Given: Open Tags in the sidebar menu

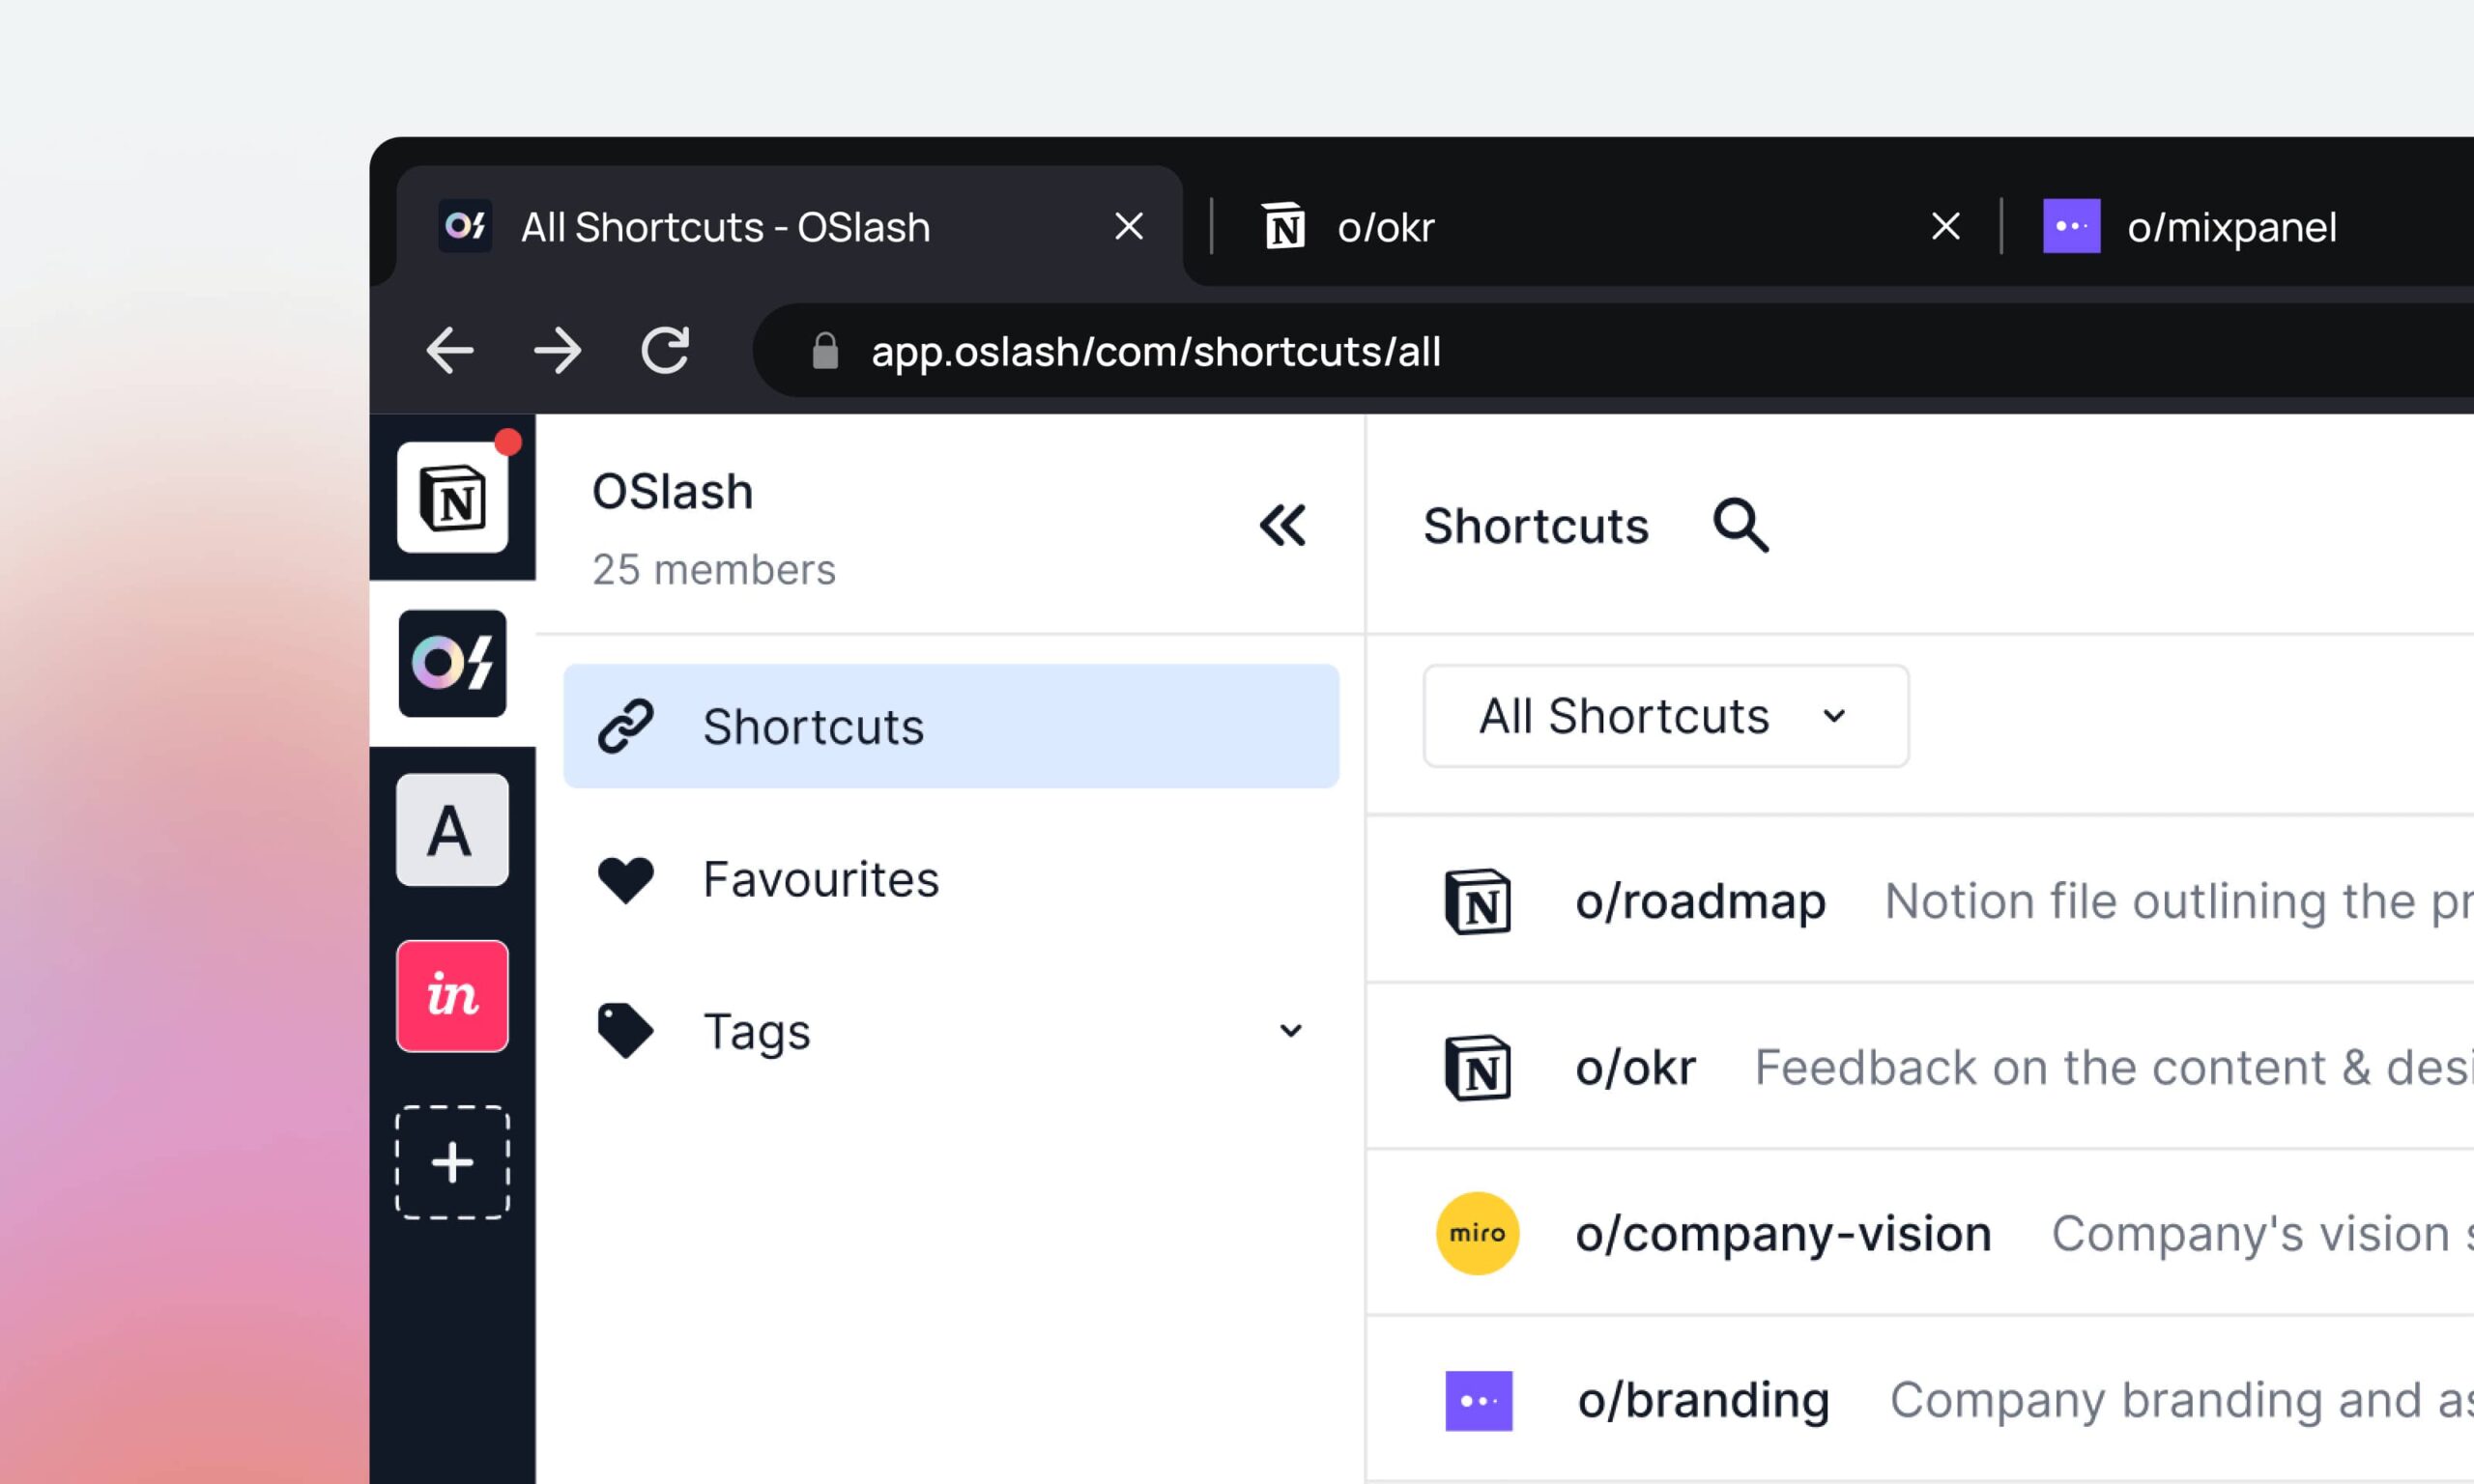Looking at the screenshot, I should [x=951, y=1031].
